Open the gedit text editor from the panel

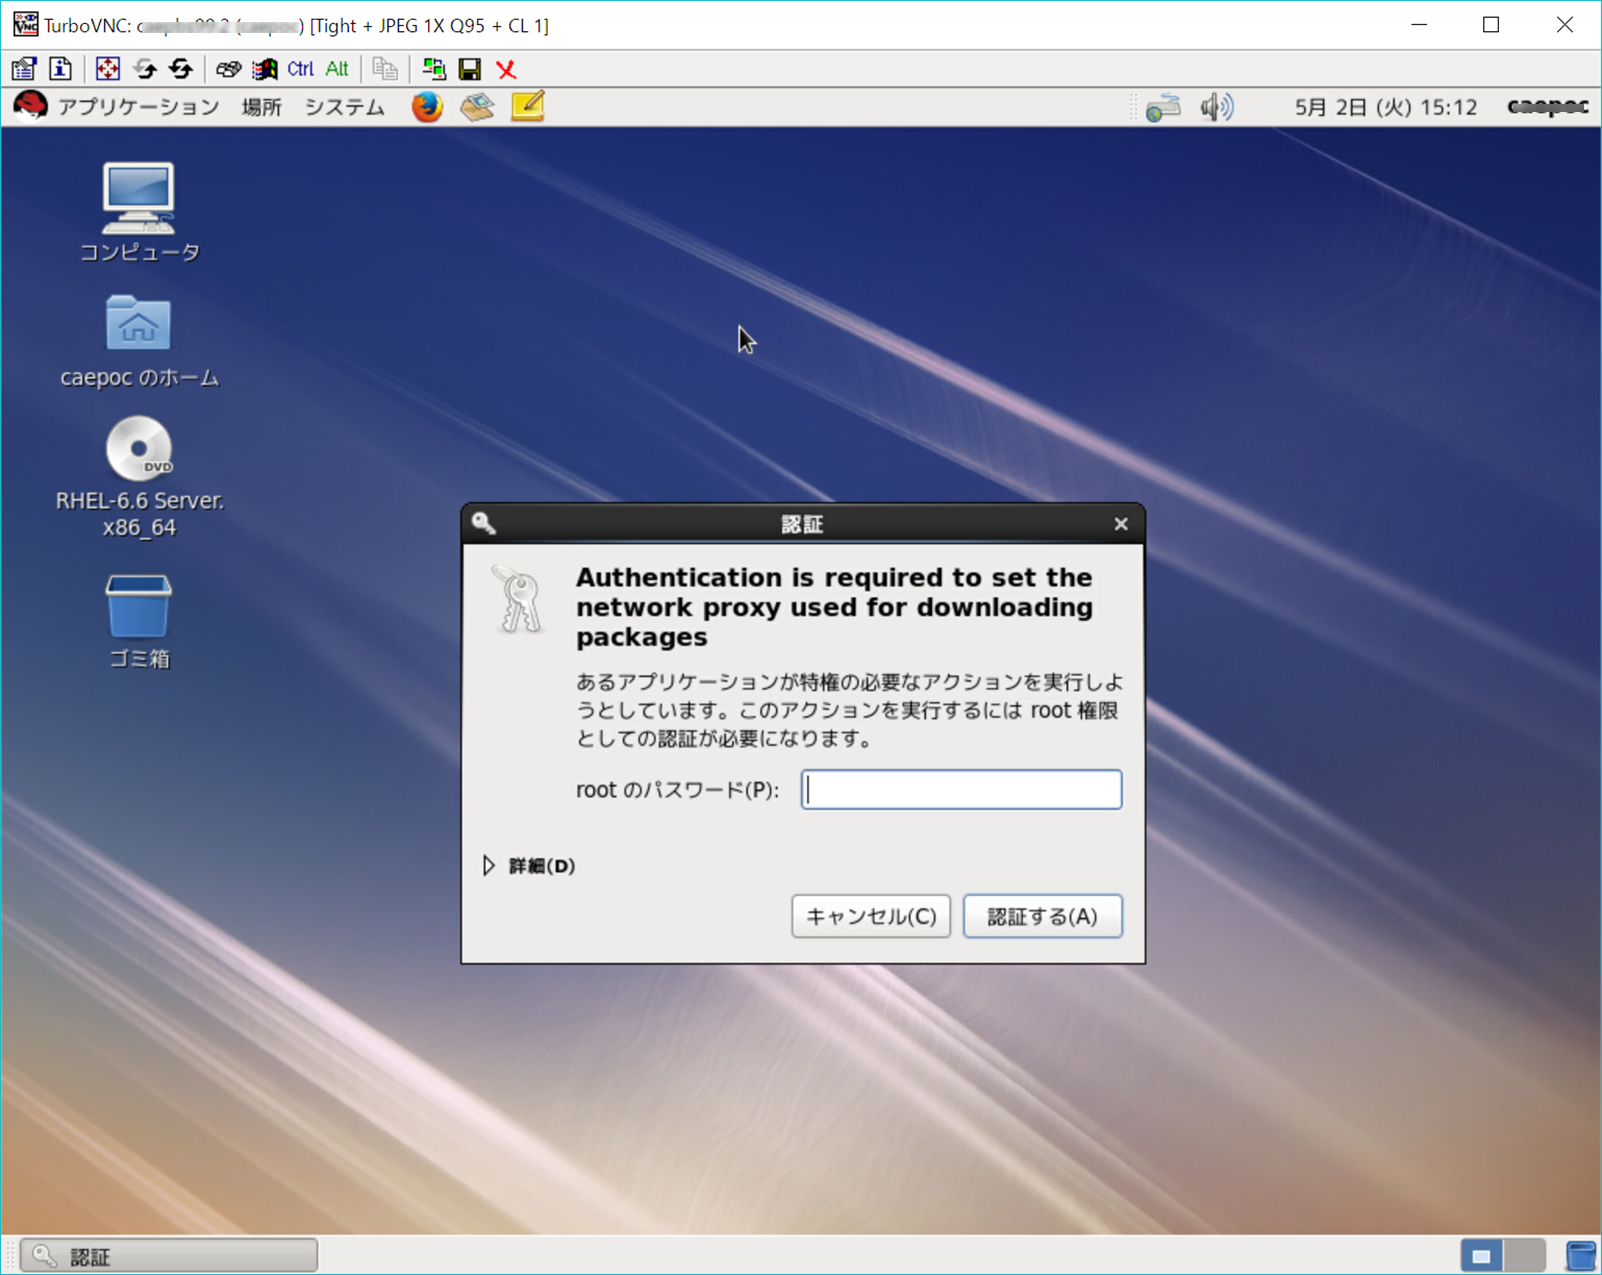[527, 107]
